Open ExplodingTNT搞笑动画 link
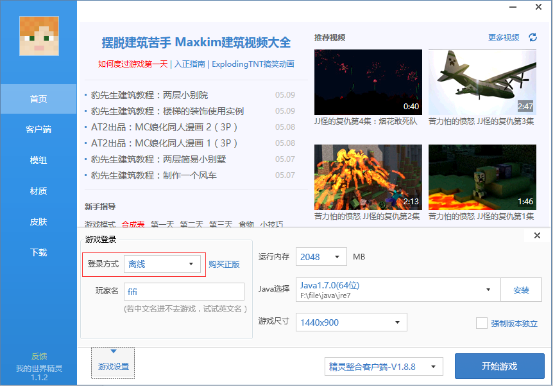 [253, 64]
